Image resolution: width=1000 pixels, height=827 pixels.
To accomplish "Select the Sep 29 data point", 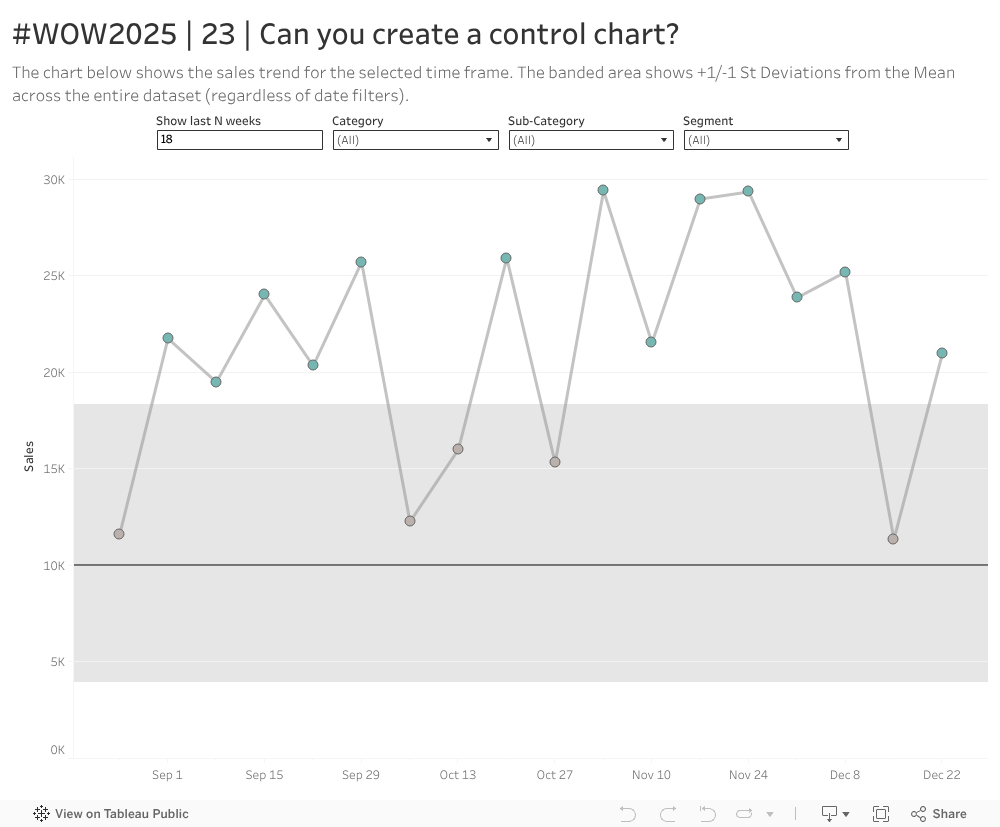I will (x=361, y=262).
